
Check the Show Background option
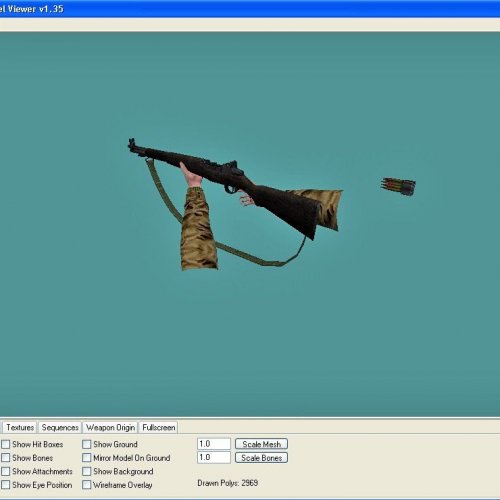coord(87,471)
